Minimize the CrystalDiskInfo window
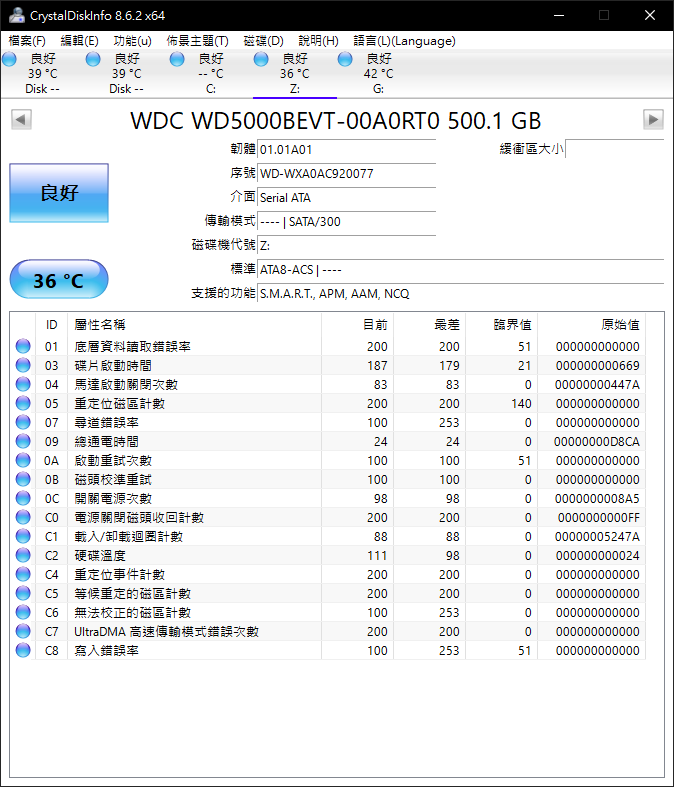Screen dimensions: 674x787 (x=559, y=16)
